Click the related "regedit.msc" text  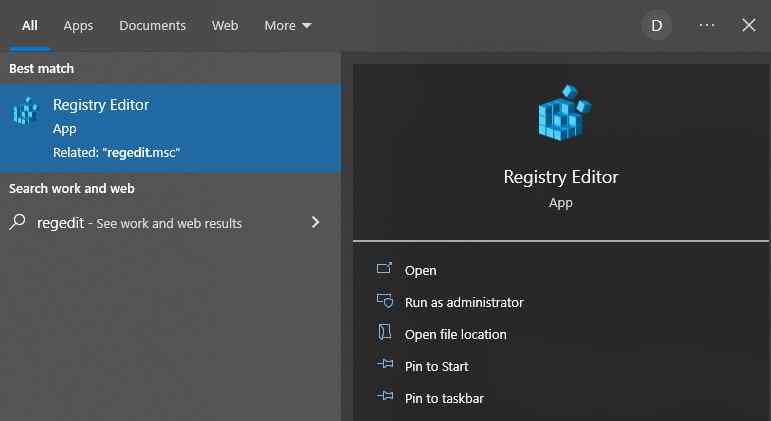pos(116,152)
